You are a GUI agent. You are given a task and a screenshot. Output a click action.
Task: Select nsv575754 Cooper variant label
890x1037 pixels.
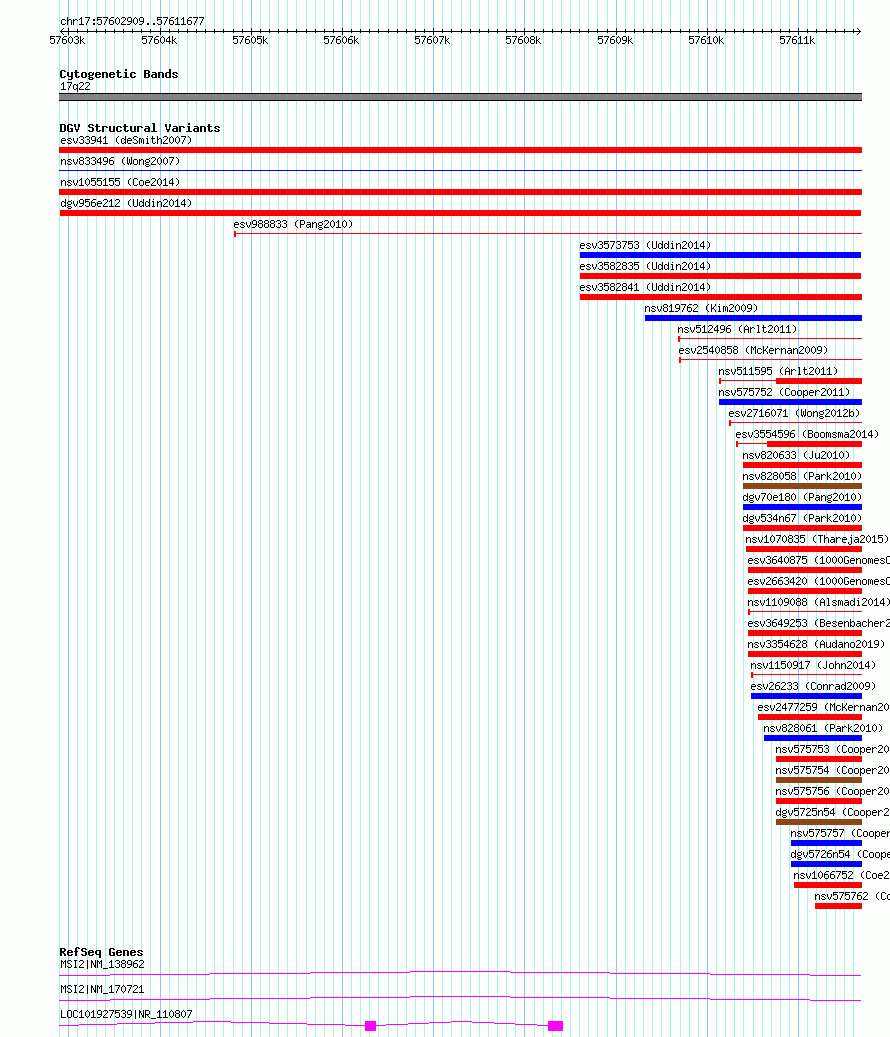[x=832, y=770]
